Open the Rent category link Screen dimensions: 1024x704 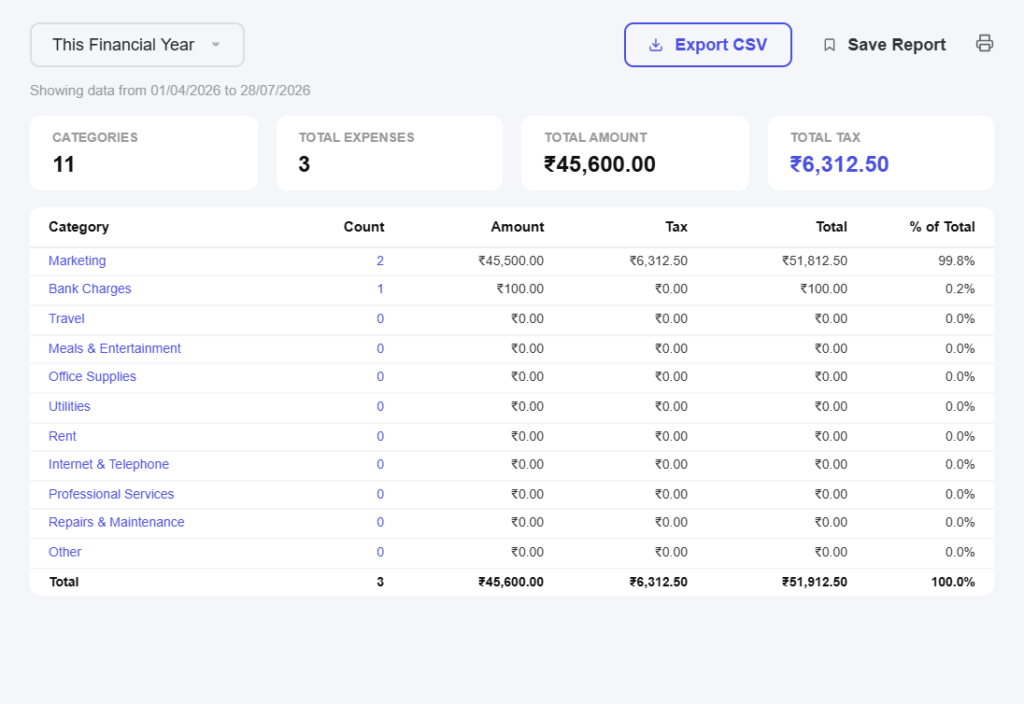point(62,436)
